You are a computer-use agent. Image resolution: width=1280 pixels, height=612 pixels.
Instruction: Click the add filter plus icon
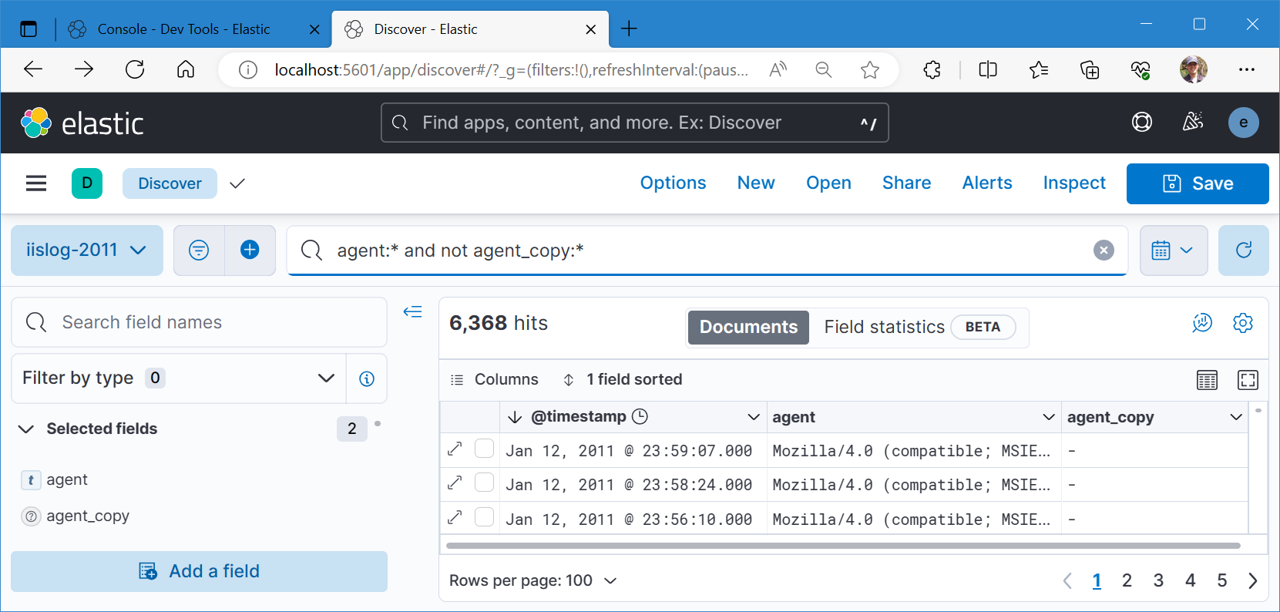(x=250, y=250)
